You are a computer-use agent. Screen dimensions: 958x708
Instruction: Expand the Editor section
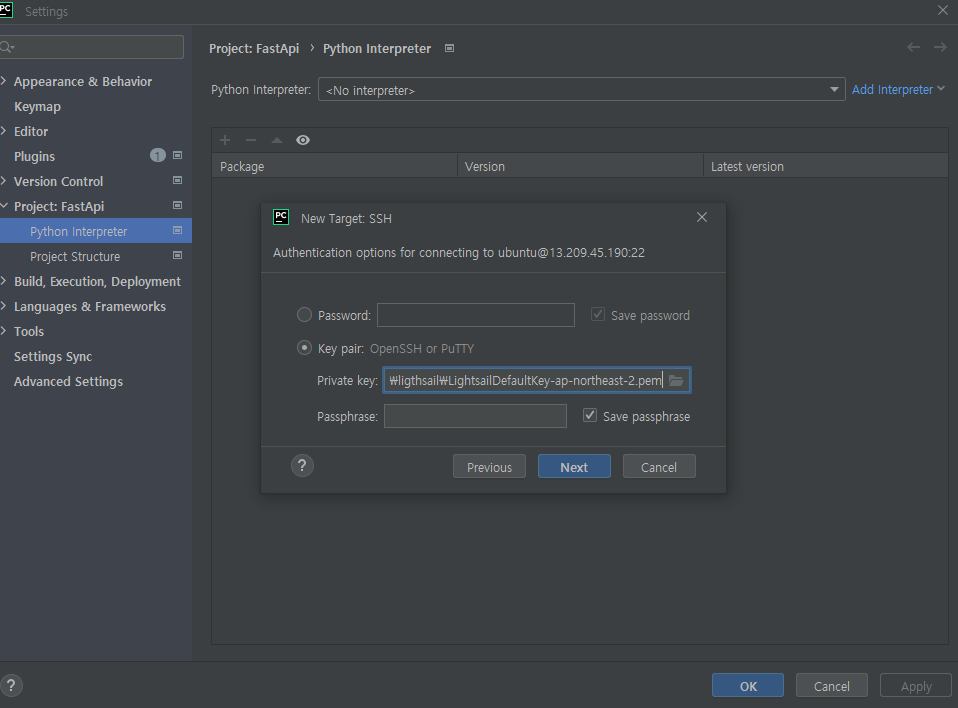pos(4,131)
